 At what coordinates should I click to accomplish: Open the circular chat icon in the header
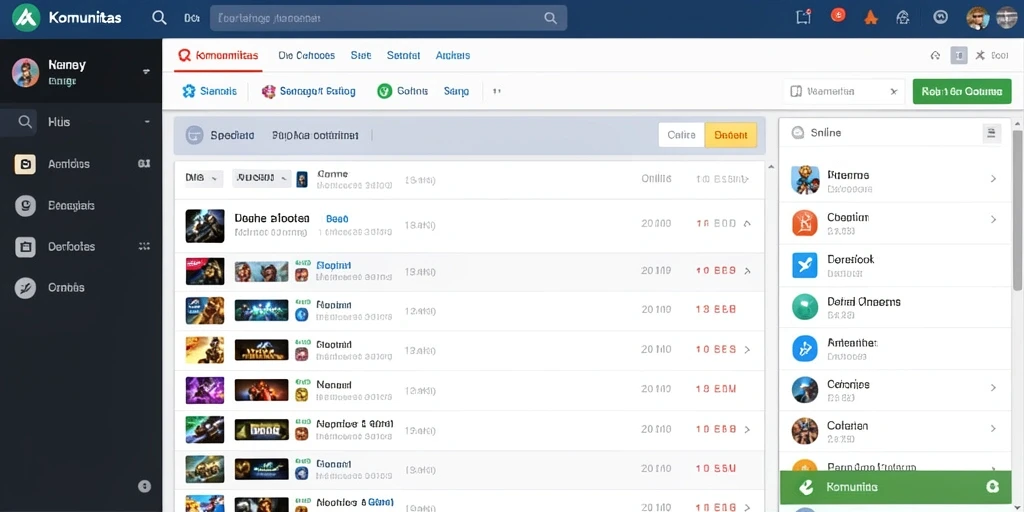pos(940,18)
